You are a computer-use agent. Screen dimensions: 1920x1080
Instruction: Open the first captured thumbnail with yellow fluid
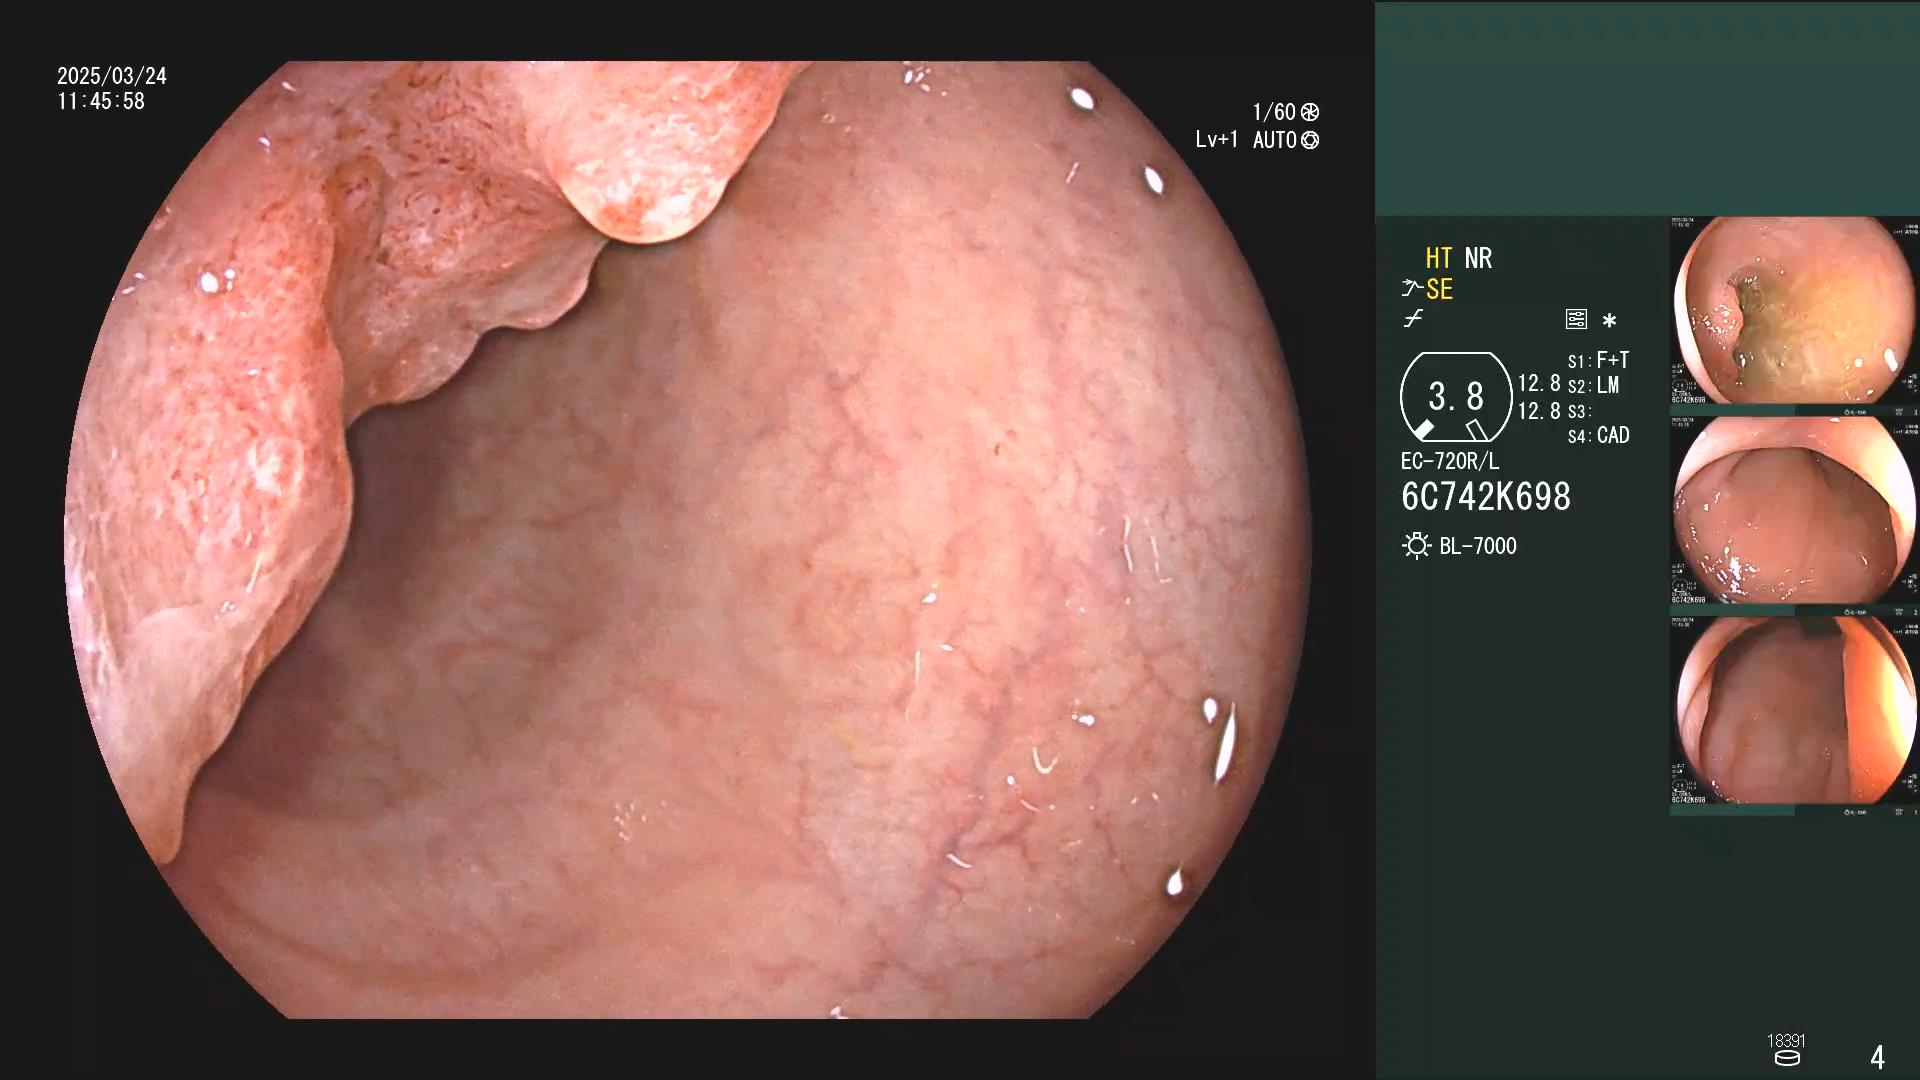coord(1795,311)
